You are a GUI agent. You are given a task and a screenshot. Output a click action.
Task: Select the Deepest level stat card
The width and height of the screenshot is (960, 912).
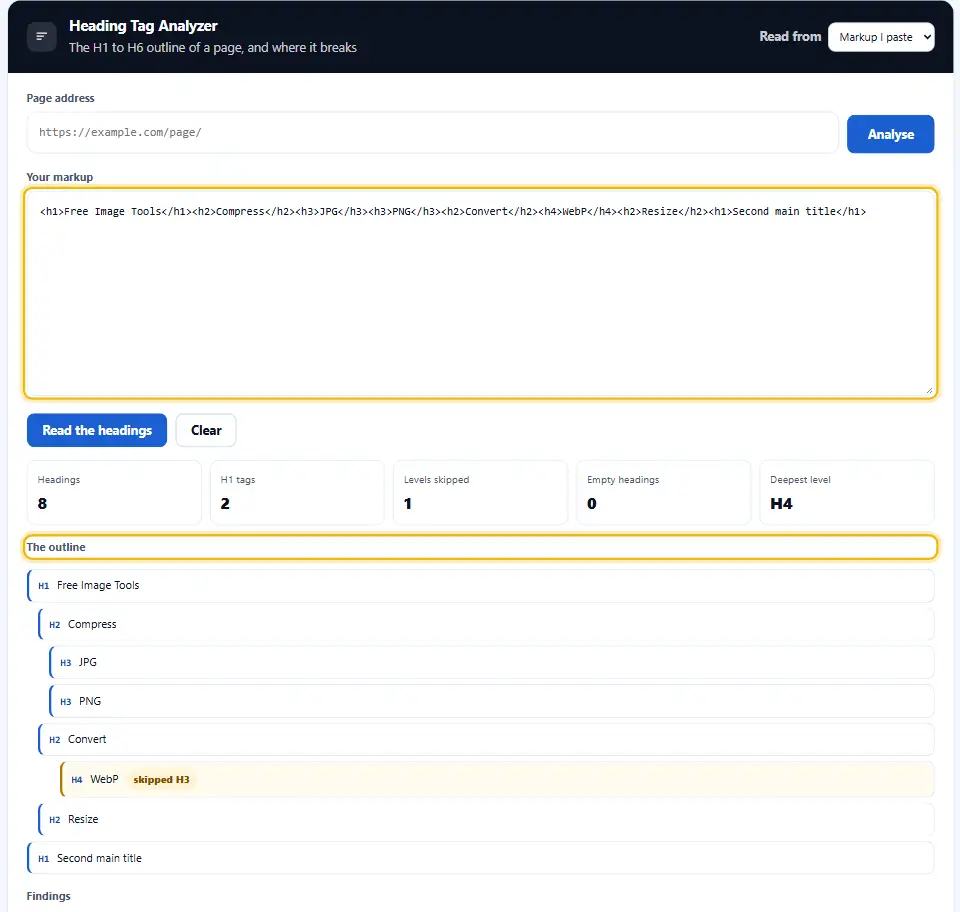click(x=847, y=493)
